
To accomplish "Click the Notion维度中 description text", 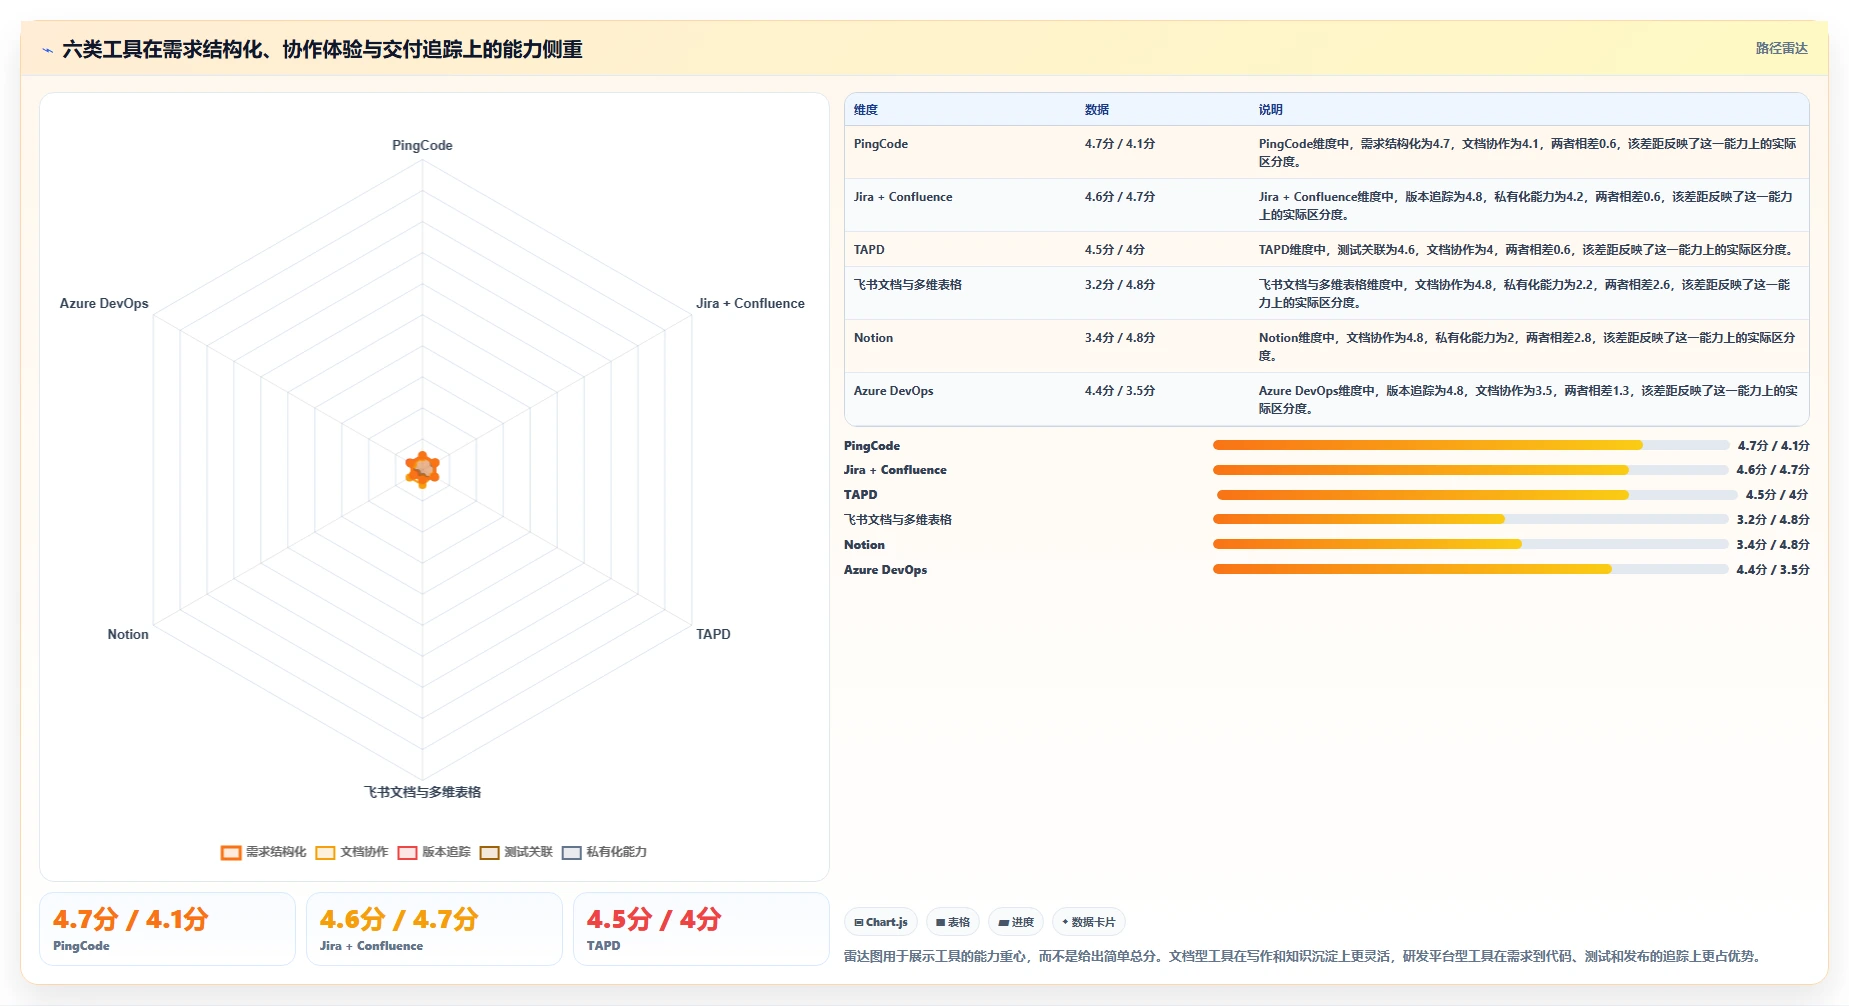I will (1527, 347).
